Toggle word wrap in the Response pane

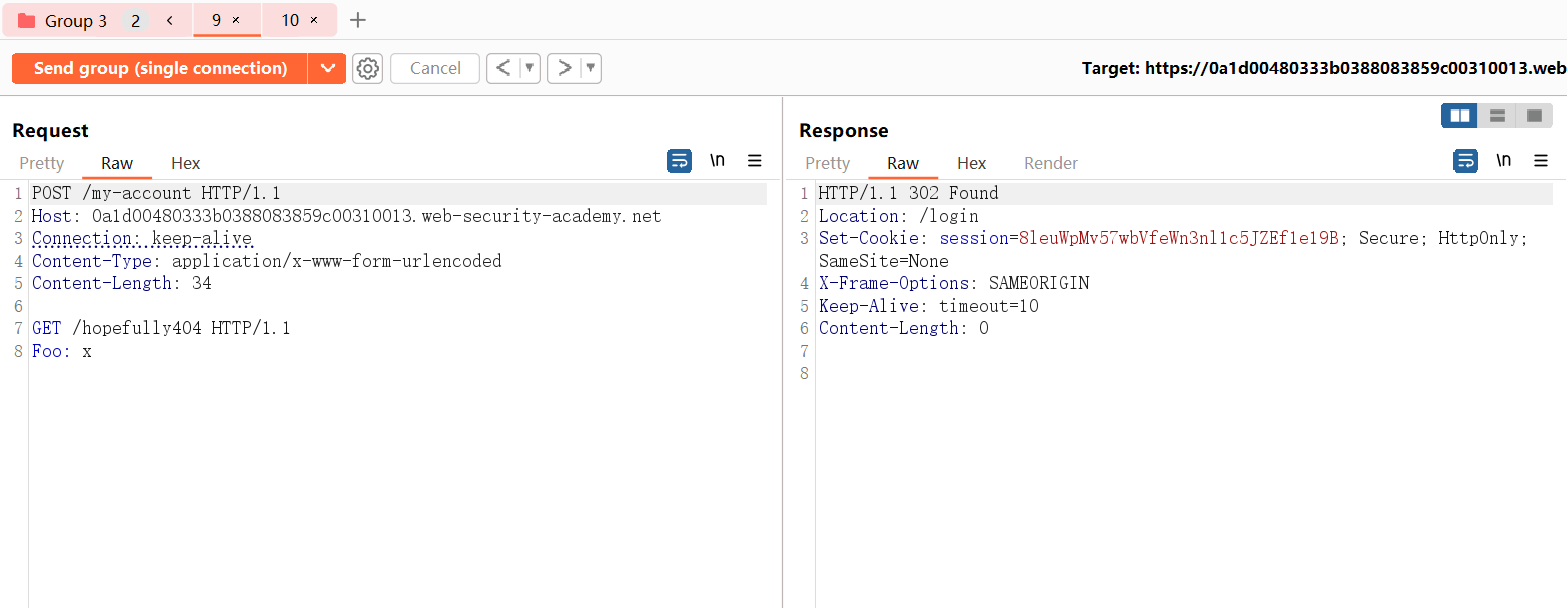pyautogui.click(x=1465, y=161)
